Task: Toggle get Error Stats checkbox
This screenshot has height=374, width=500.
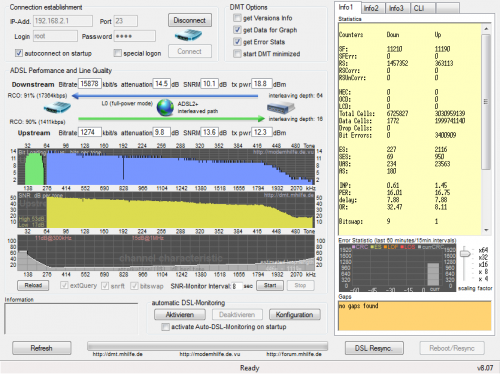Action: pyautogui.click(x=237, y=42)
